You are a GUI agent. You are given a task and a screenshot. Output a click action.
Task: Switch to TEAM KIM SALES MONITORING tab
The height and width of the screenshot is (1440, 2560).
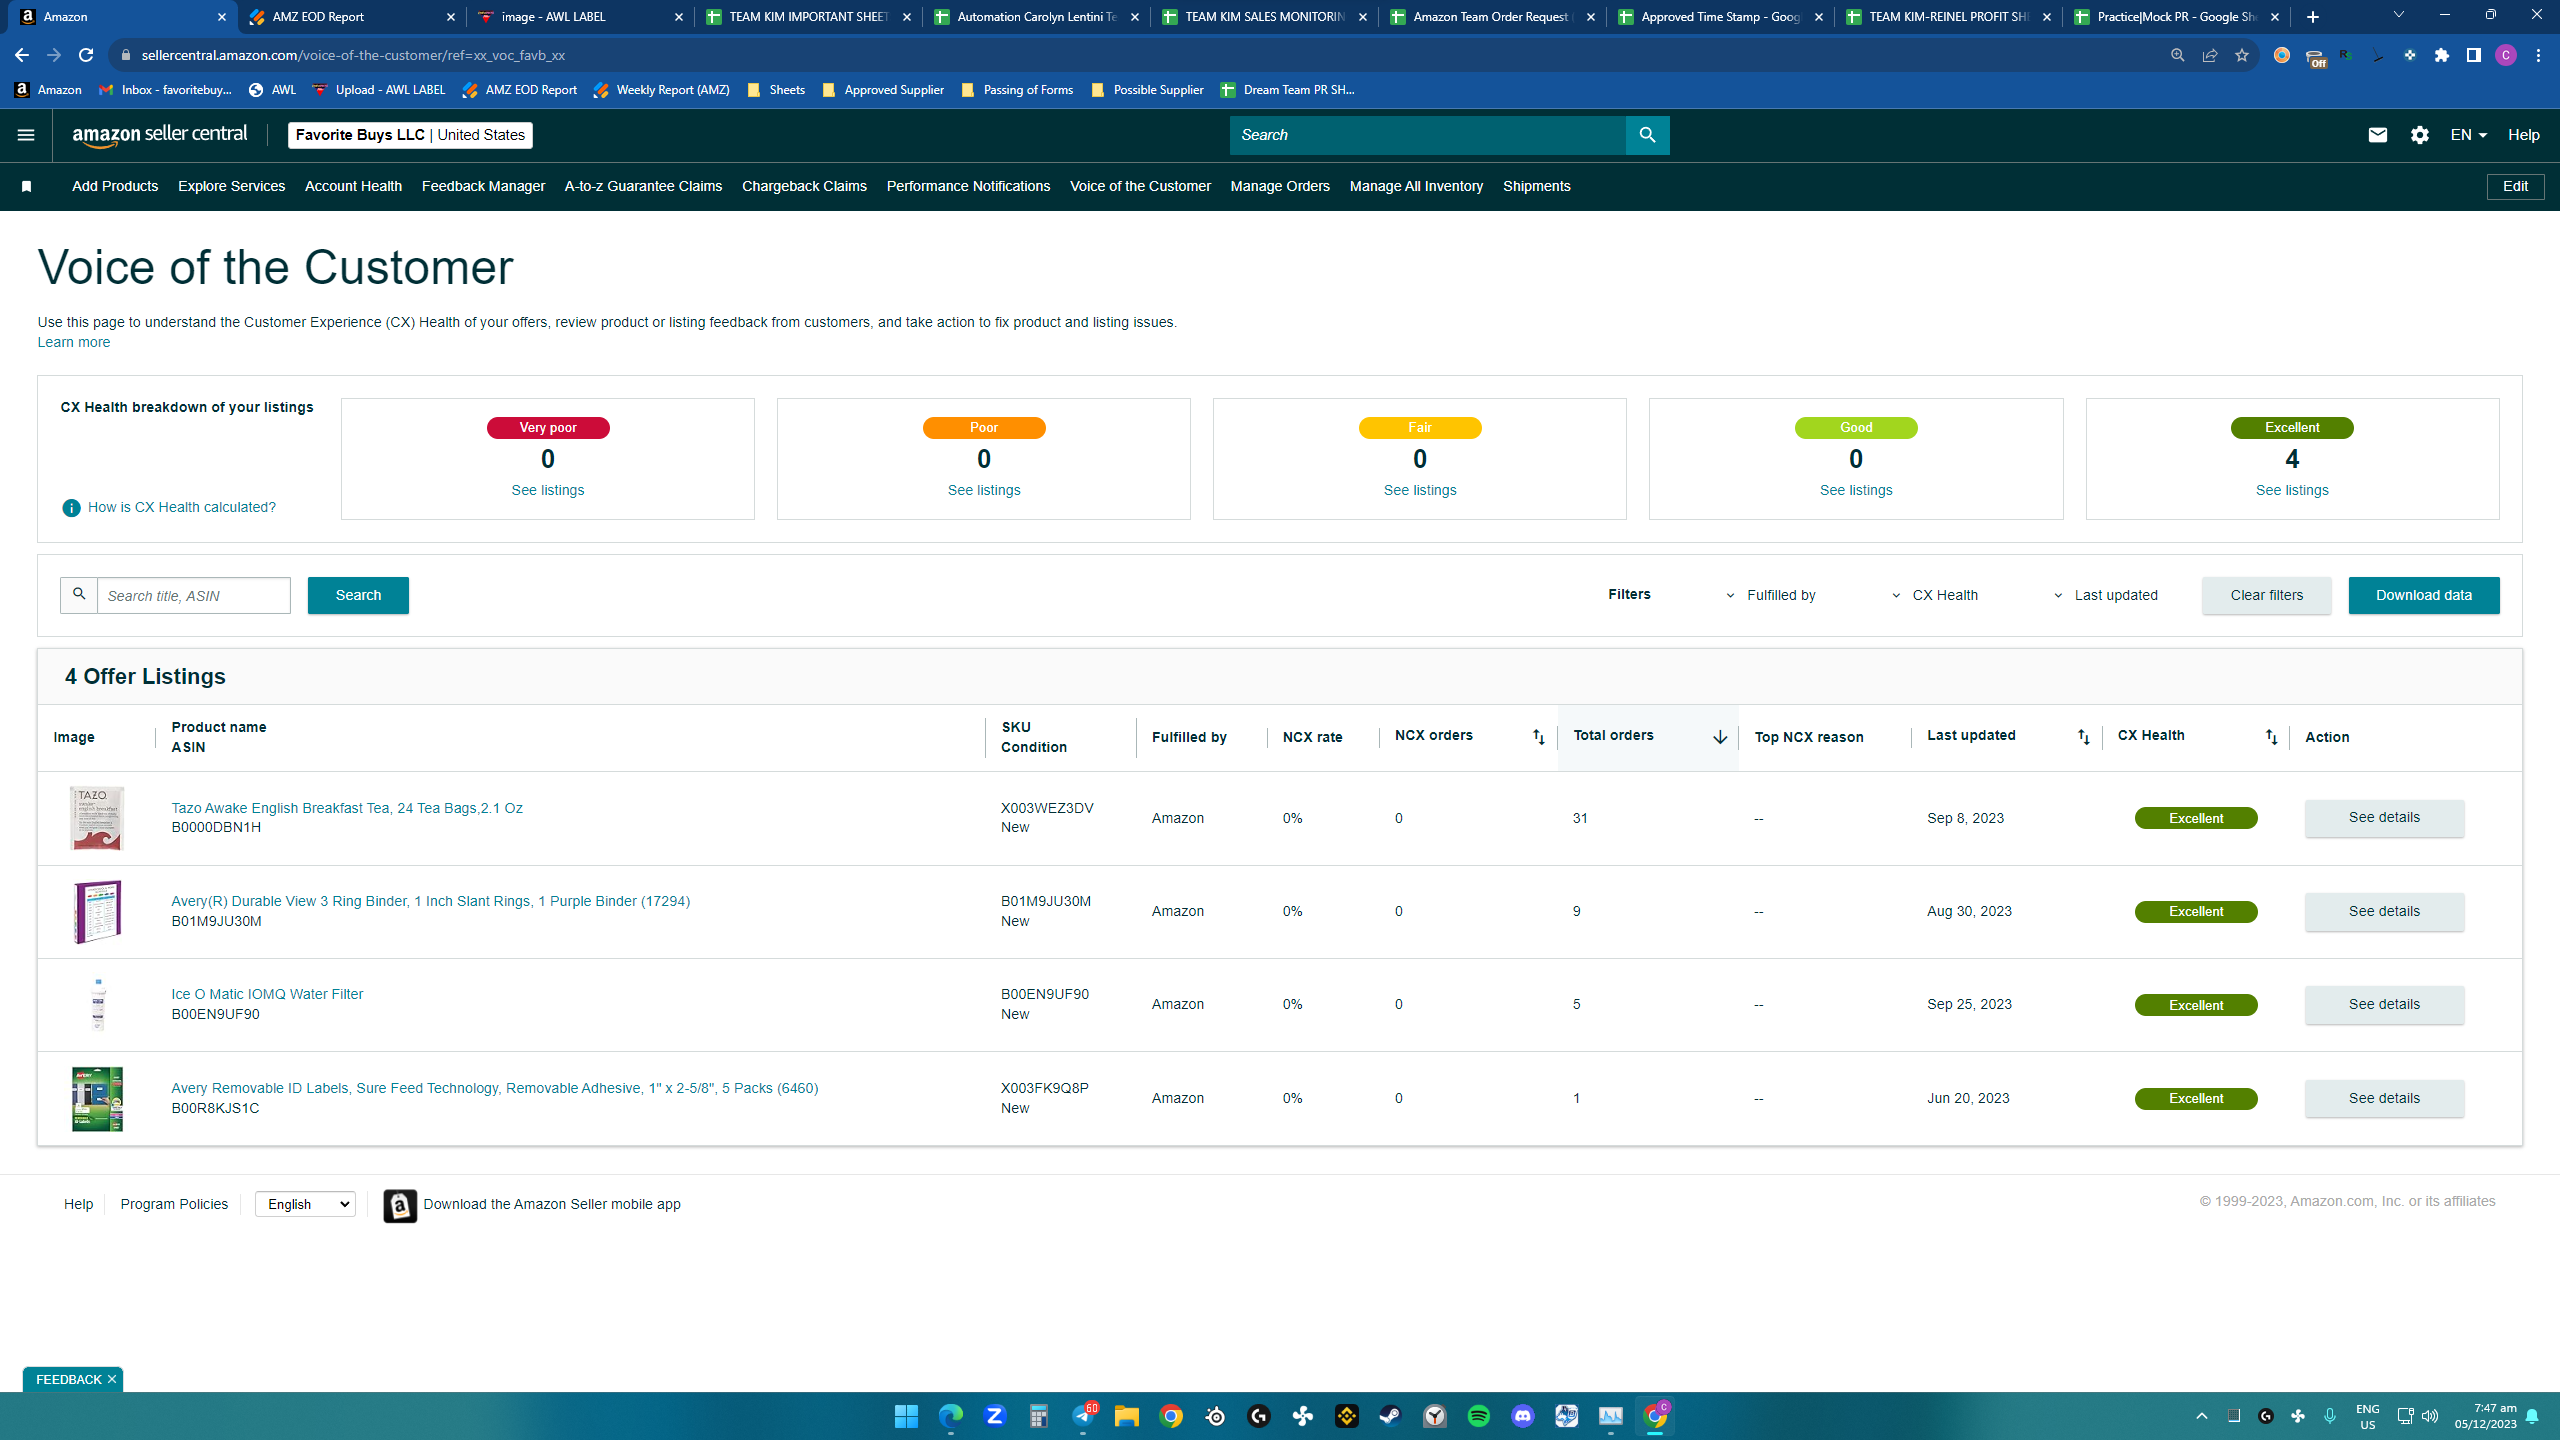tap(1264, 17)
